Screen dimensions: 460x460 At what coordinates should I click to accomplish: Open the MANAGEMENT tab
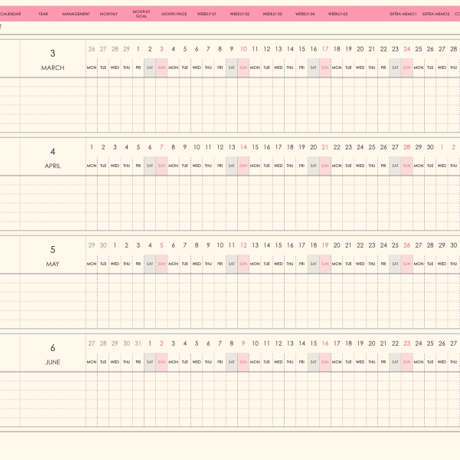[76, 14]
